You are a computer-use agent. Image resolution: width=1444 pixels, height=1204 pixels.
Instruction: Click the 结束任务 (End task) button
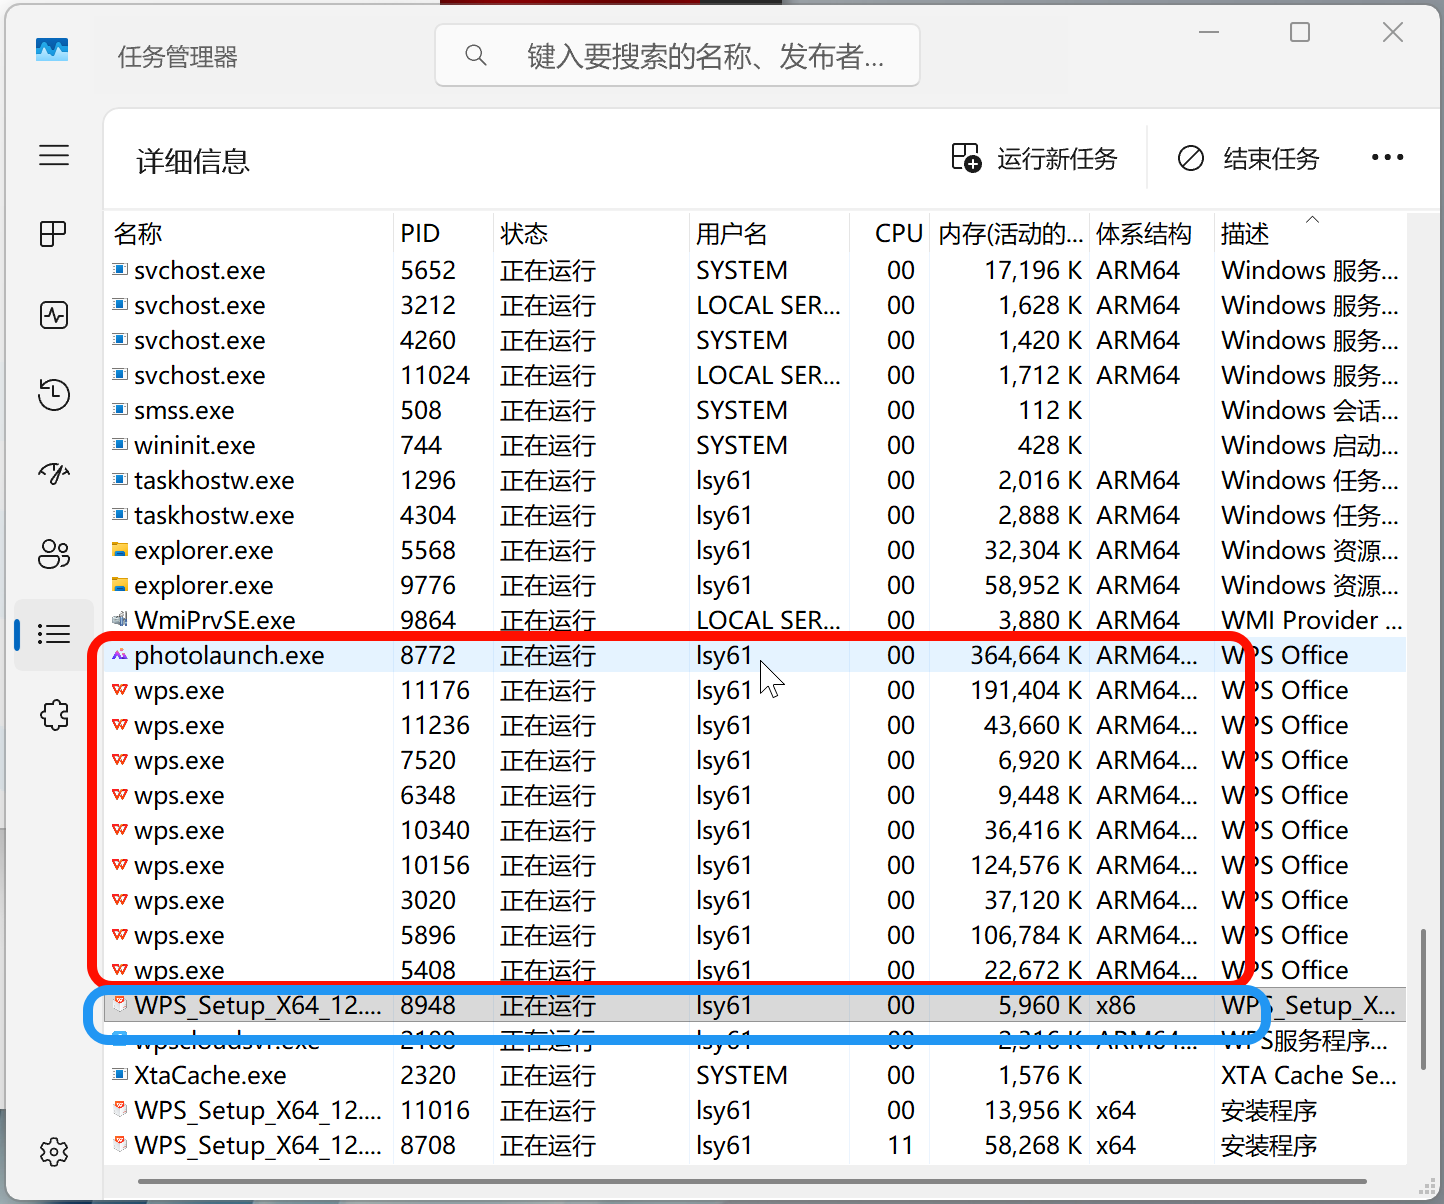point(1249,158)
